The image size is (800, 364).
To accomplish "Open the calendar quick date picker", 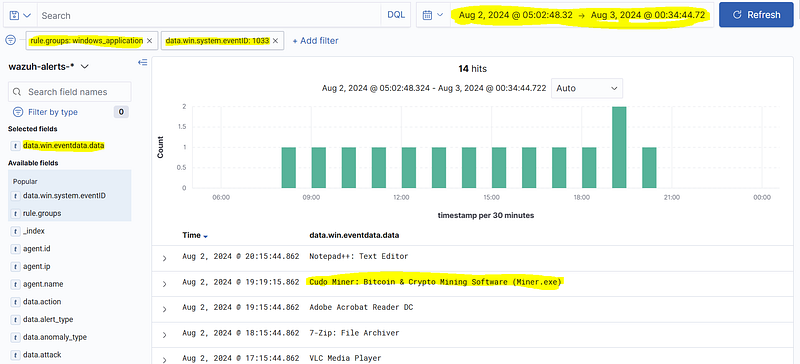I will point(433,15).
